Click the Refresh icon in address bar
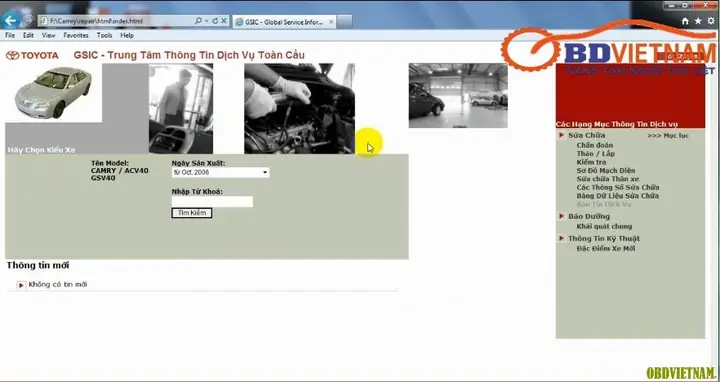This screenshot has width=720, height=382. pyautogui.click(x=215, y=21)
